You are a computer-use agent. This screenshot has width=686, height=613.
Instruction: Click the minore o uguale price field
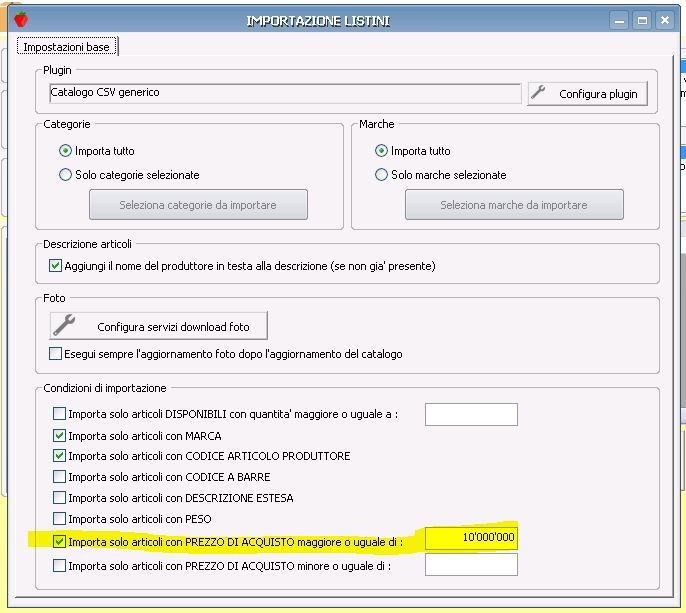click(471, 564)
